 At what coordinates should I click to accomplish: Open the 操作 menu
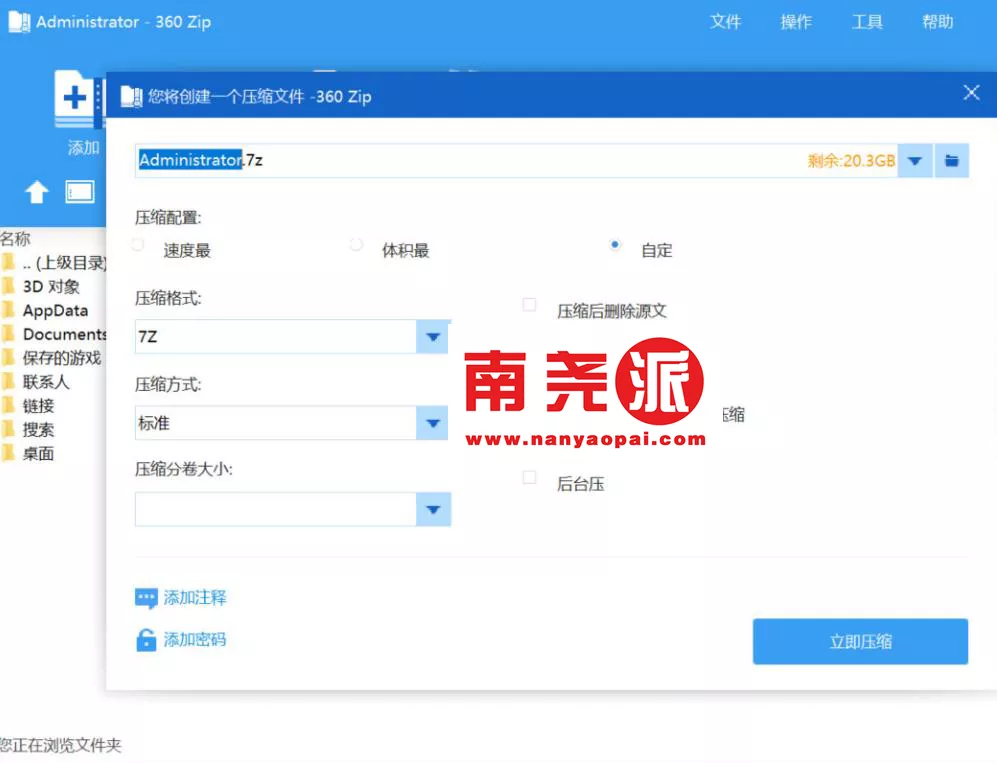796,22
